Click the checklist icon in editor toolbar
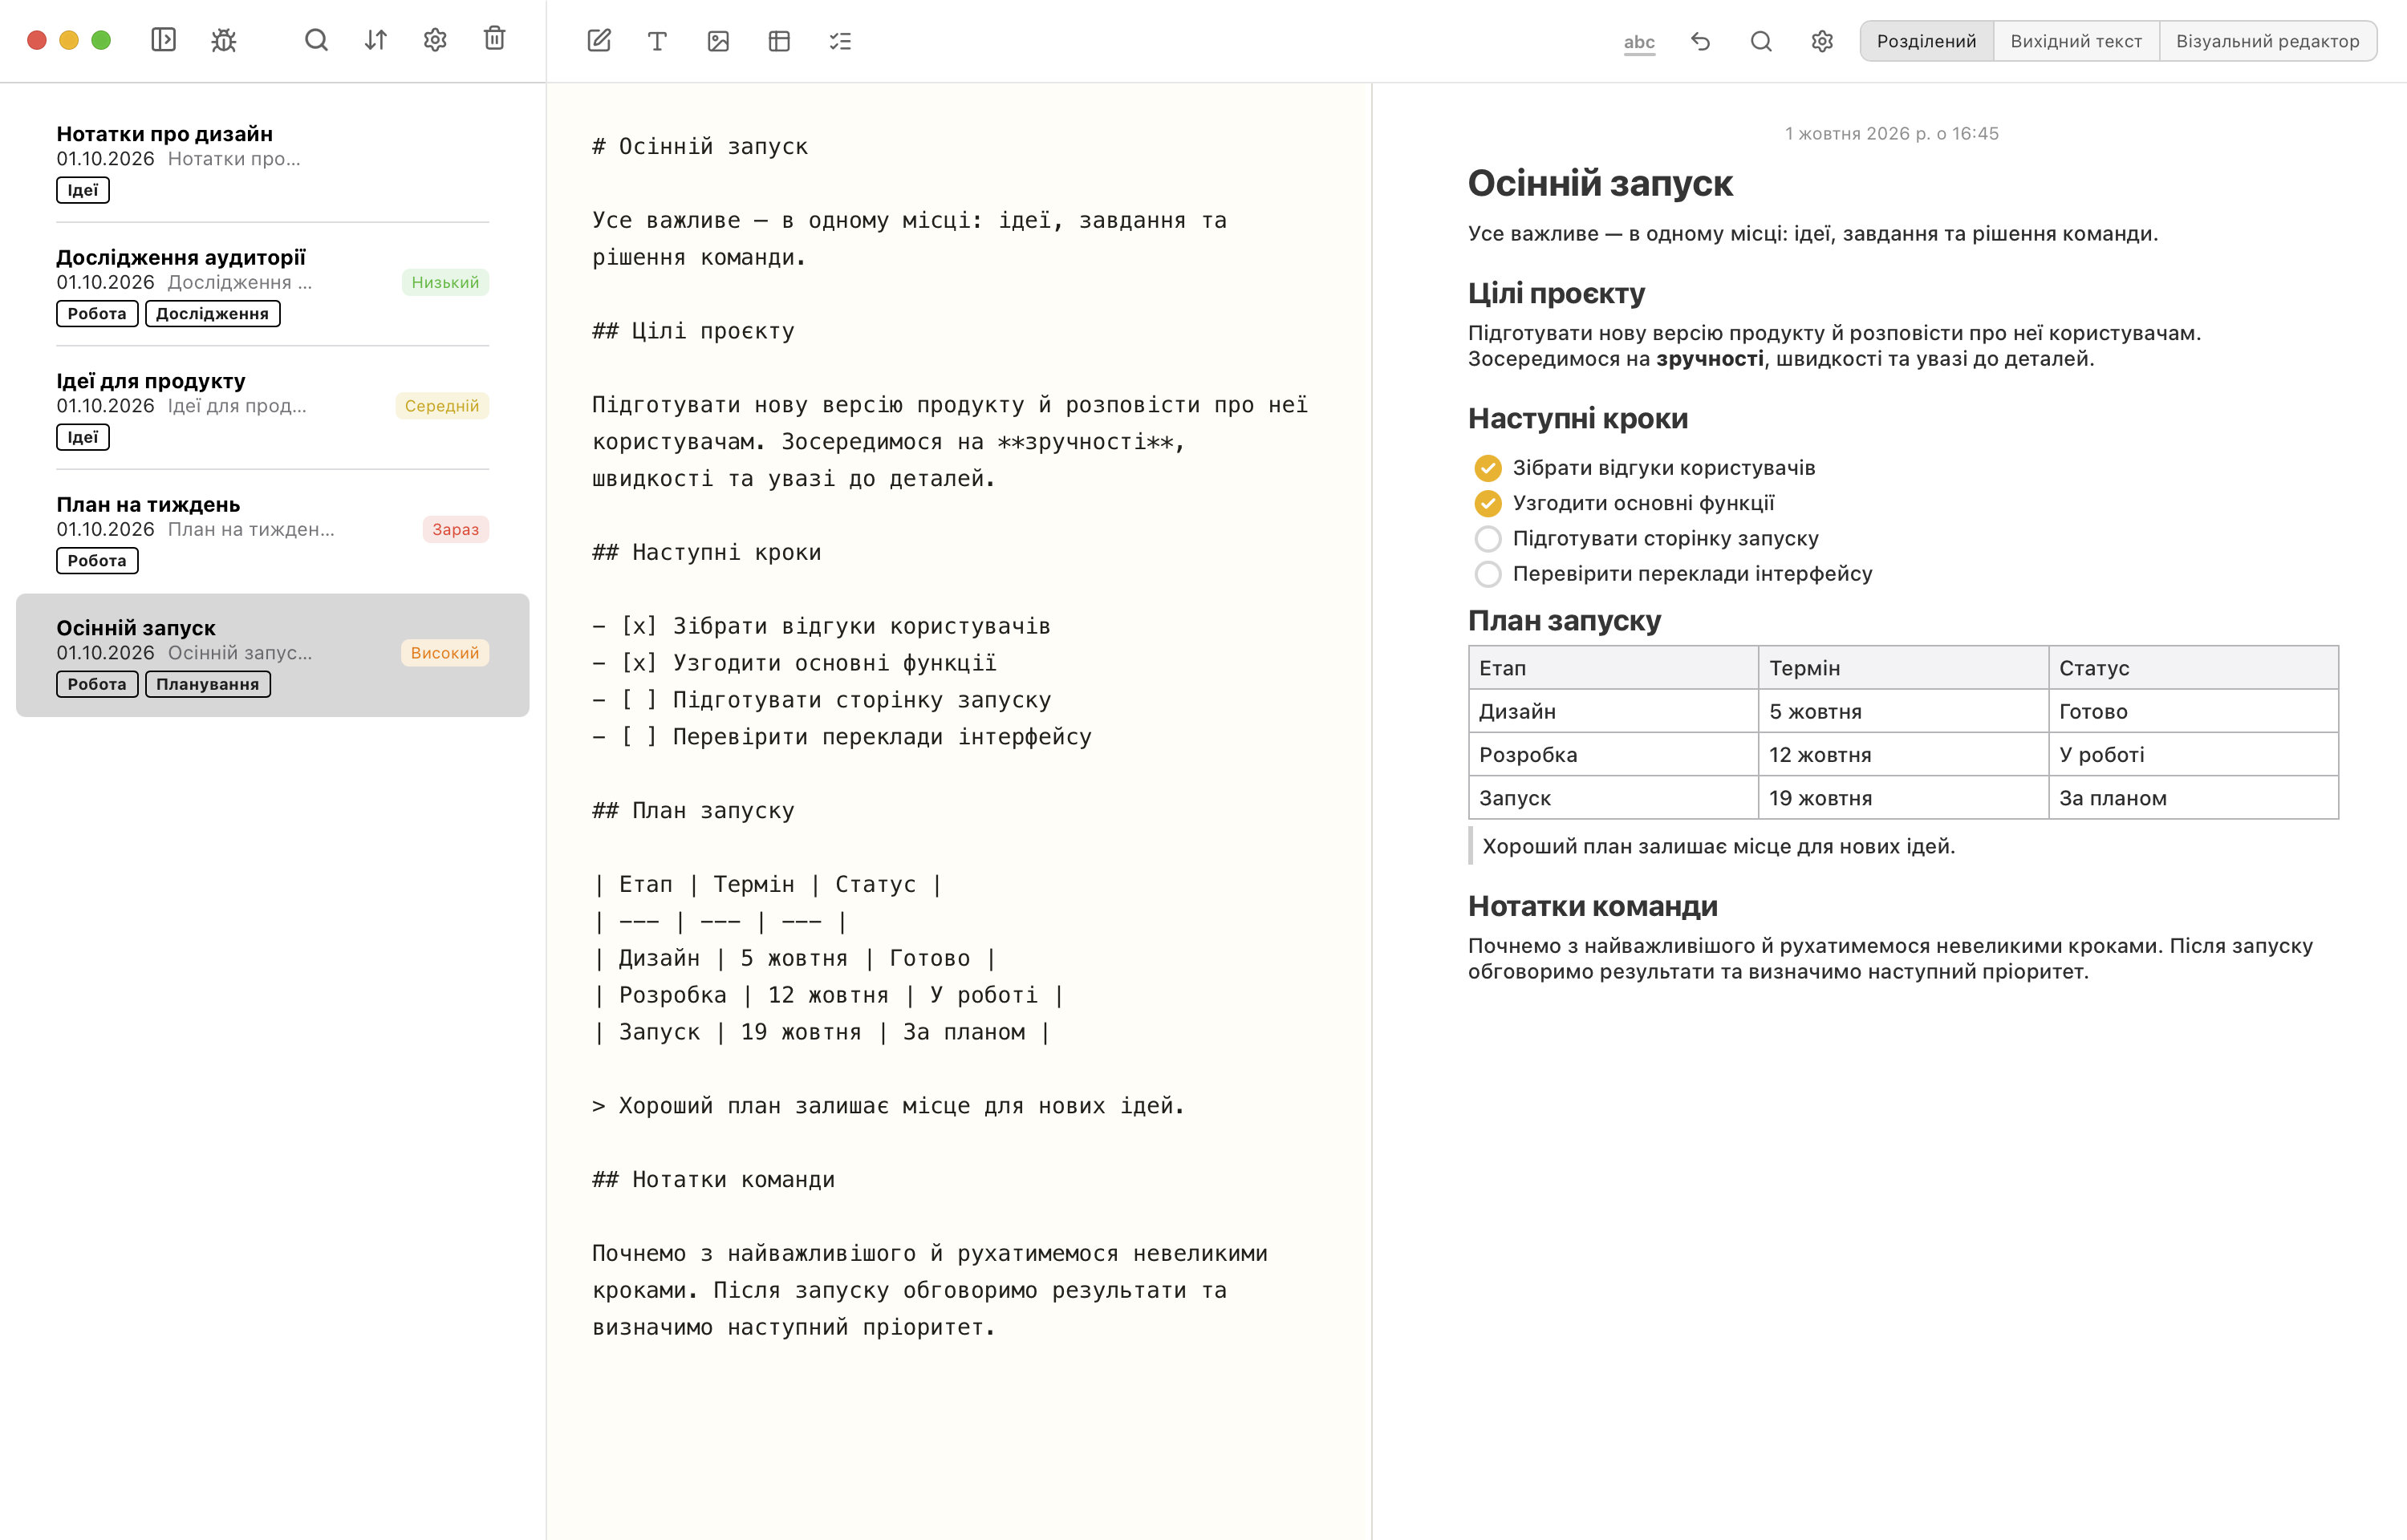Image resolution: width=2407 pixels, height=1540 pixels. [840, 41]
